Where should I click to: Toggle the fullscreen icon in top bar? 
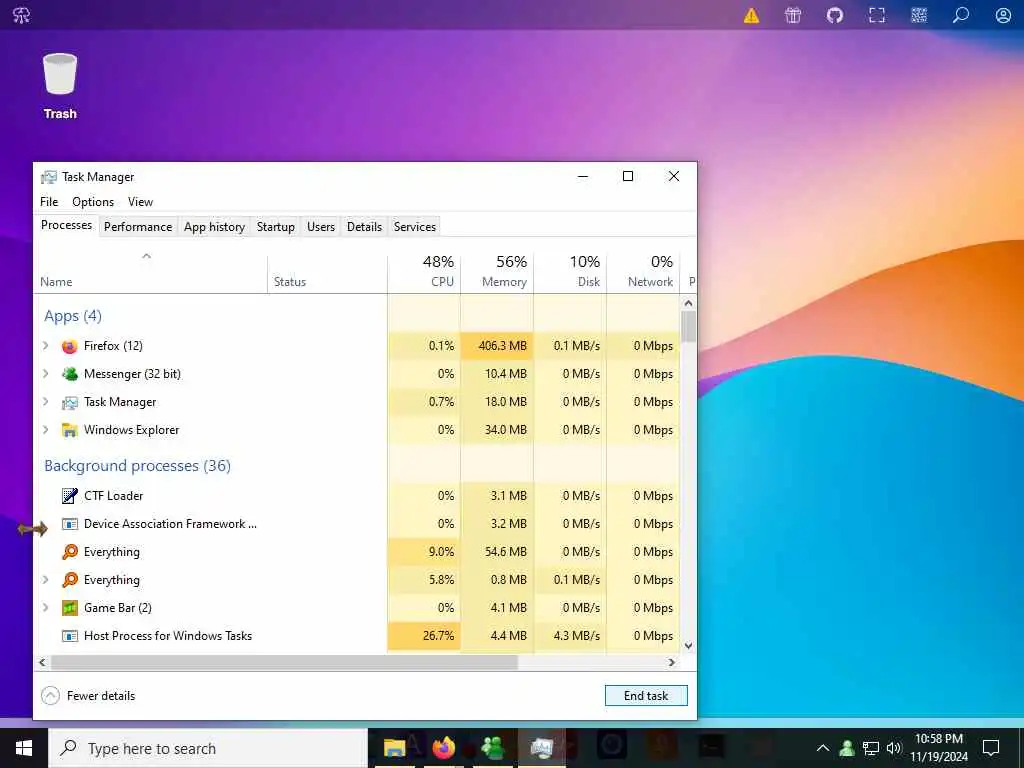[876, 15]
